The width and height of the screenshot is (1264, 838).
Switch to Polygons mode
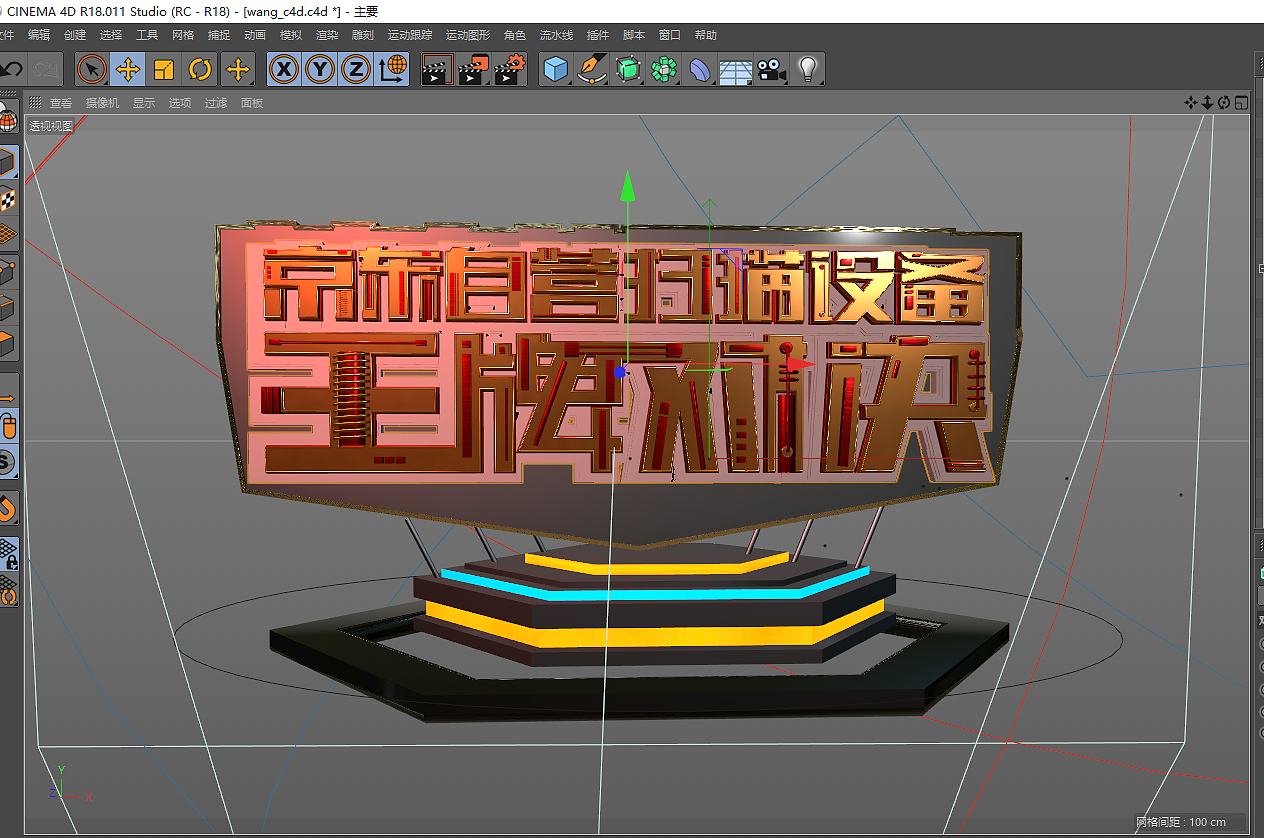coord(8,343)
